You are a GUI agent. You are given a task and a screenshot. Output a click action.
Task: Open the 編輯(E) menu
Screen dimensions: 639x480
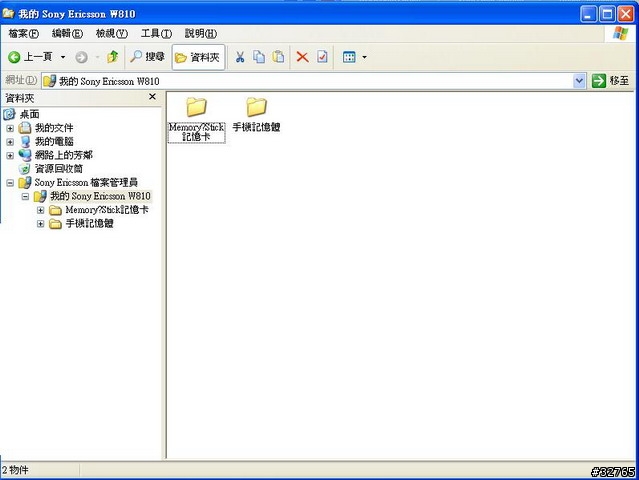68,33
